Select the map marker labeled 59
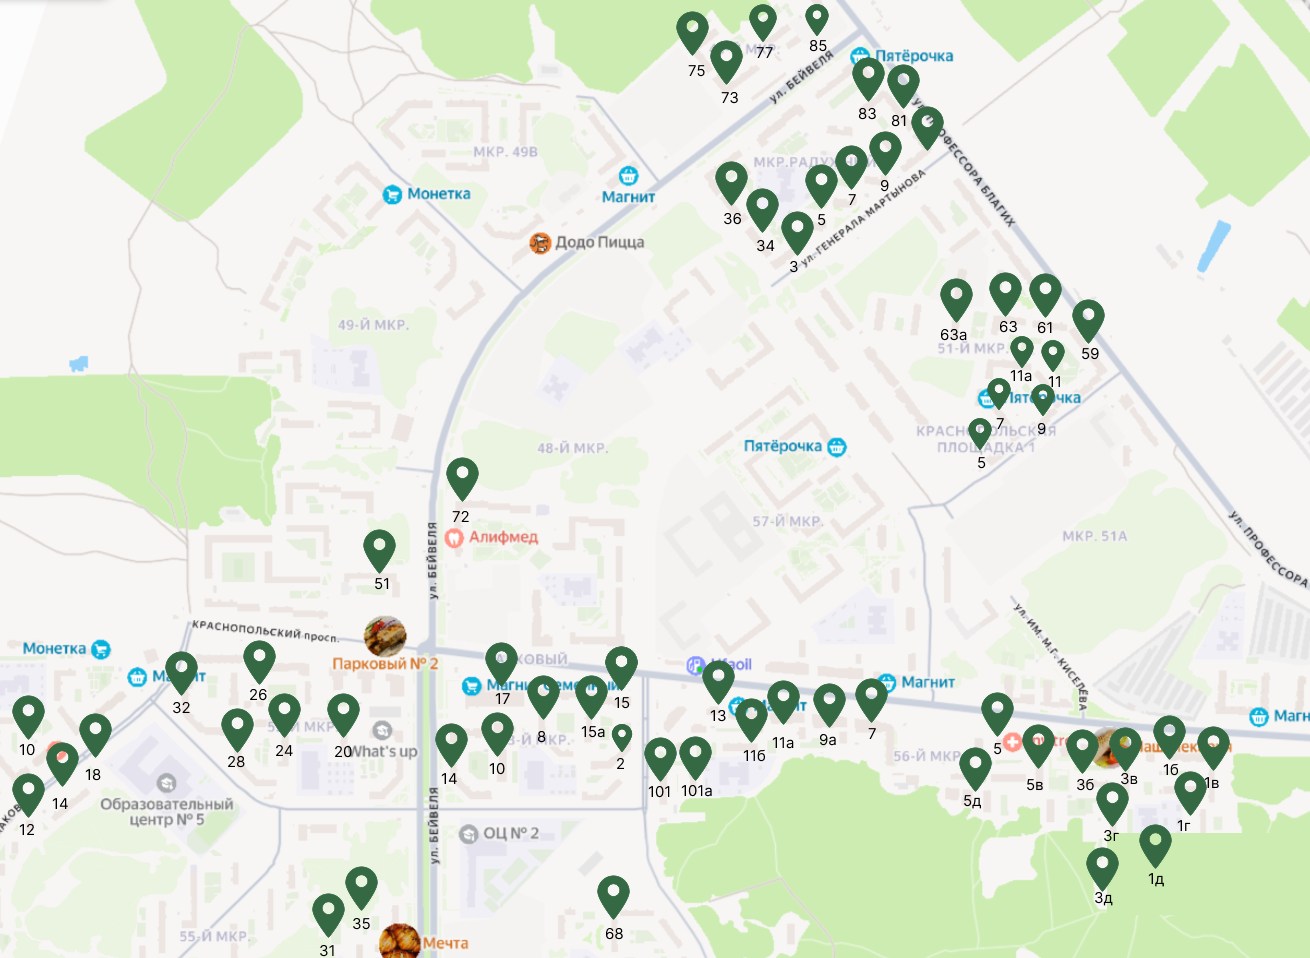 [1088, 321]
